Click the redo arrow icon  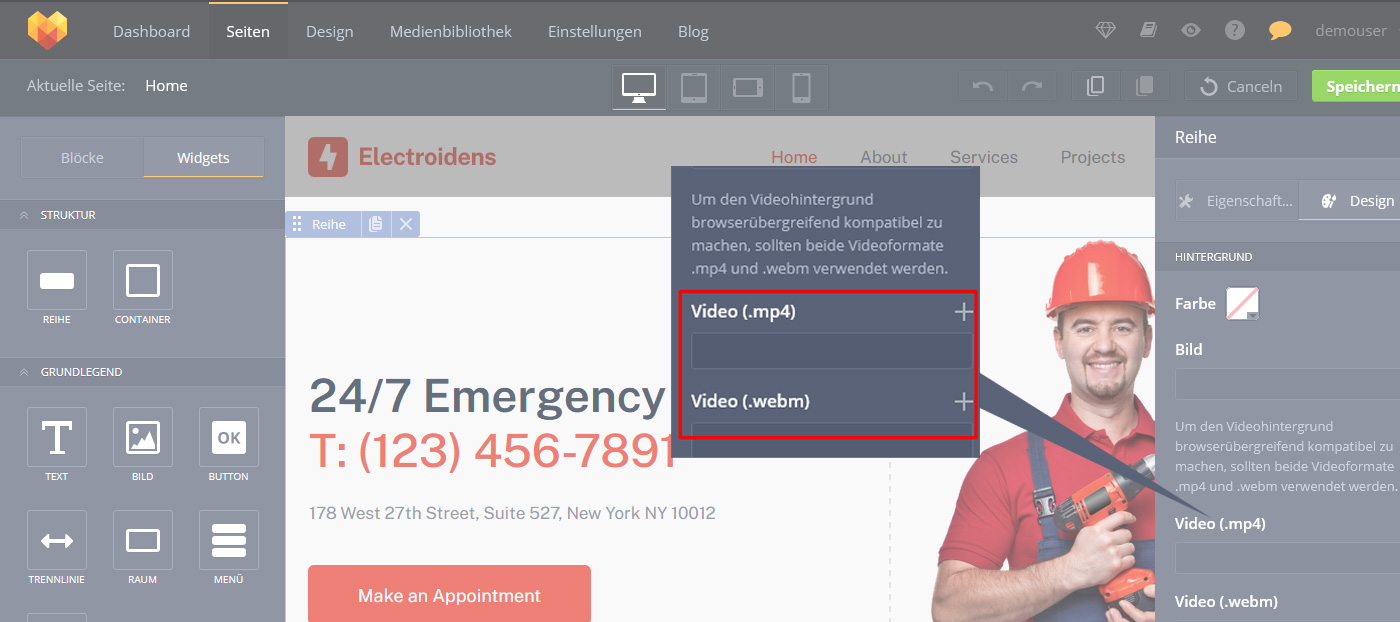point(1032,87)
